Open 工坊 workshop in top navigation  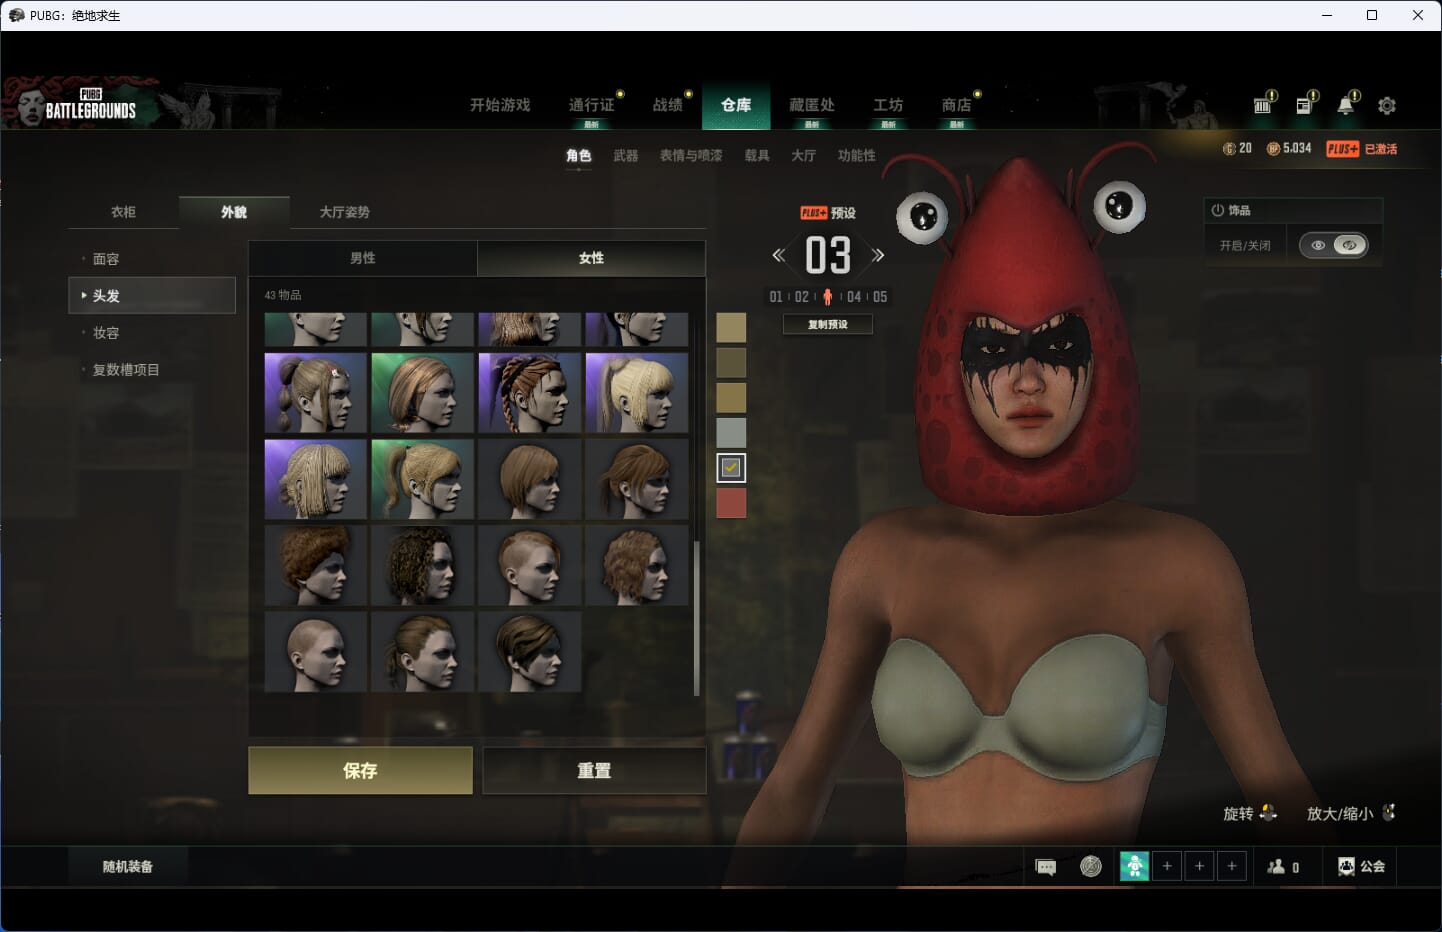point(888,105)
